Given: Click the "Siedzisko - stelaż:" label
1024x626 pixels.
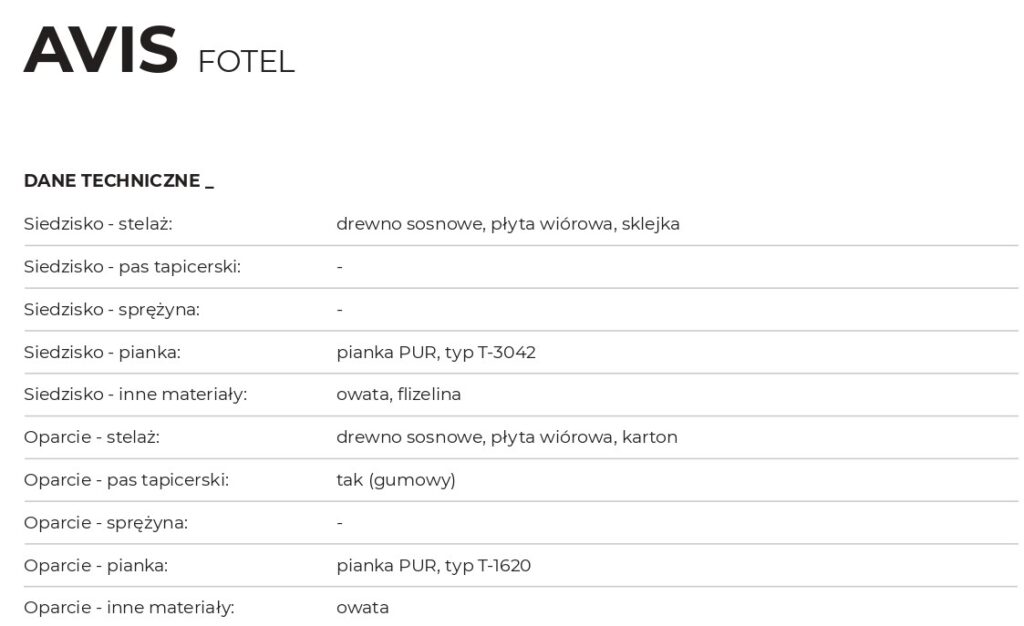Looking at the screenshot, I should pyautogui.click(x=98, y=224).
